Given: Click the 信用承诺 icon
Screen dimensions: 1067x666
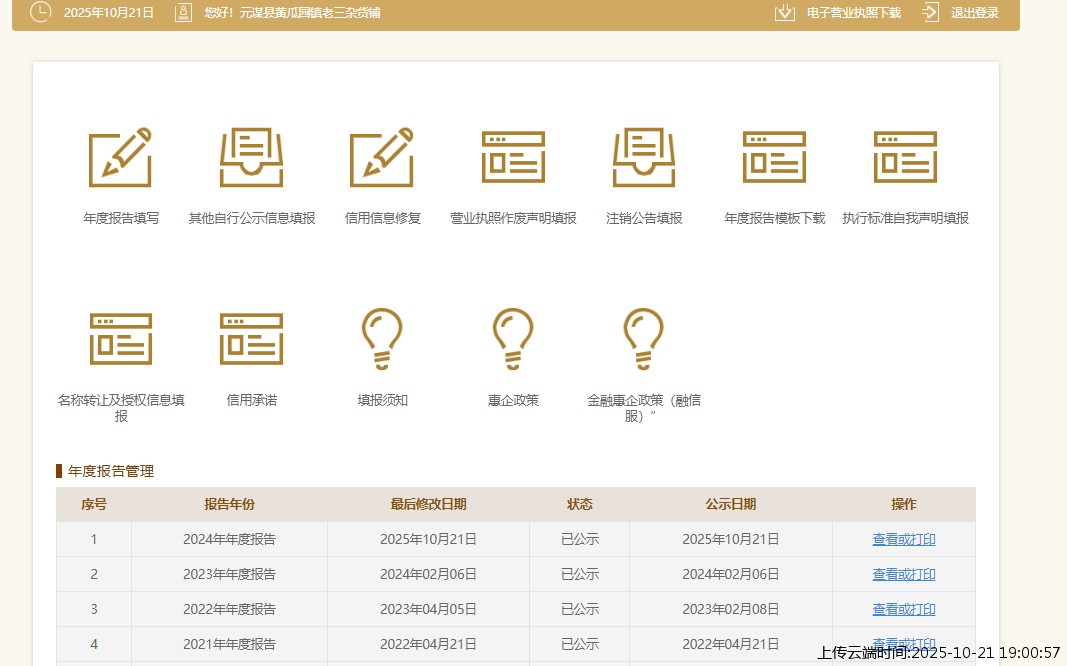Looking at the screenshot, I should click(252, 338).
